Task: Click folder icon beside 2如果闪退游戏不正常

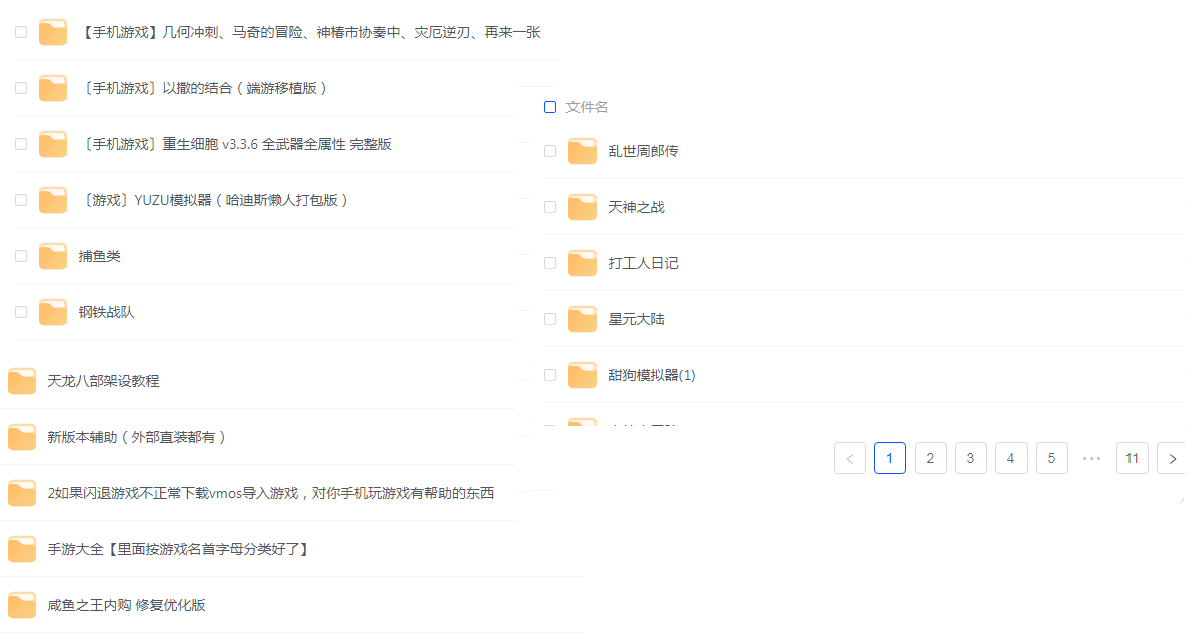Action: coord(22,493)
